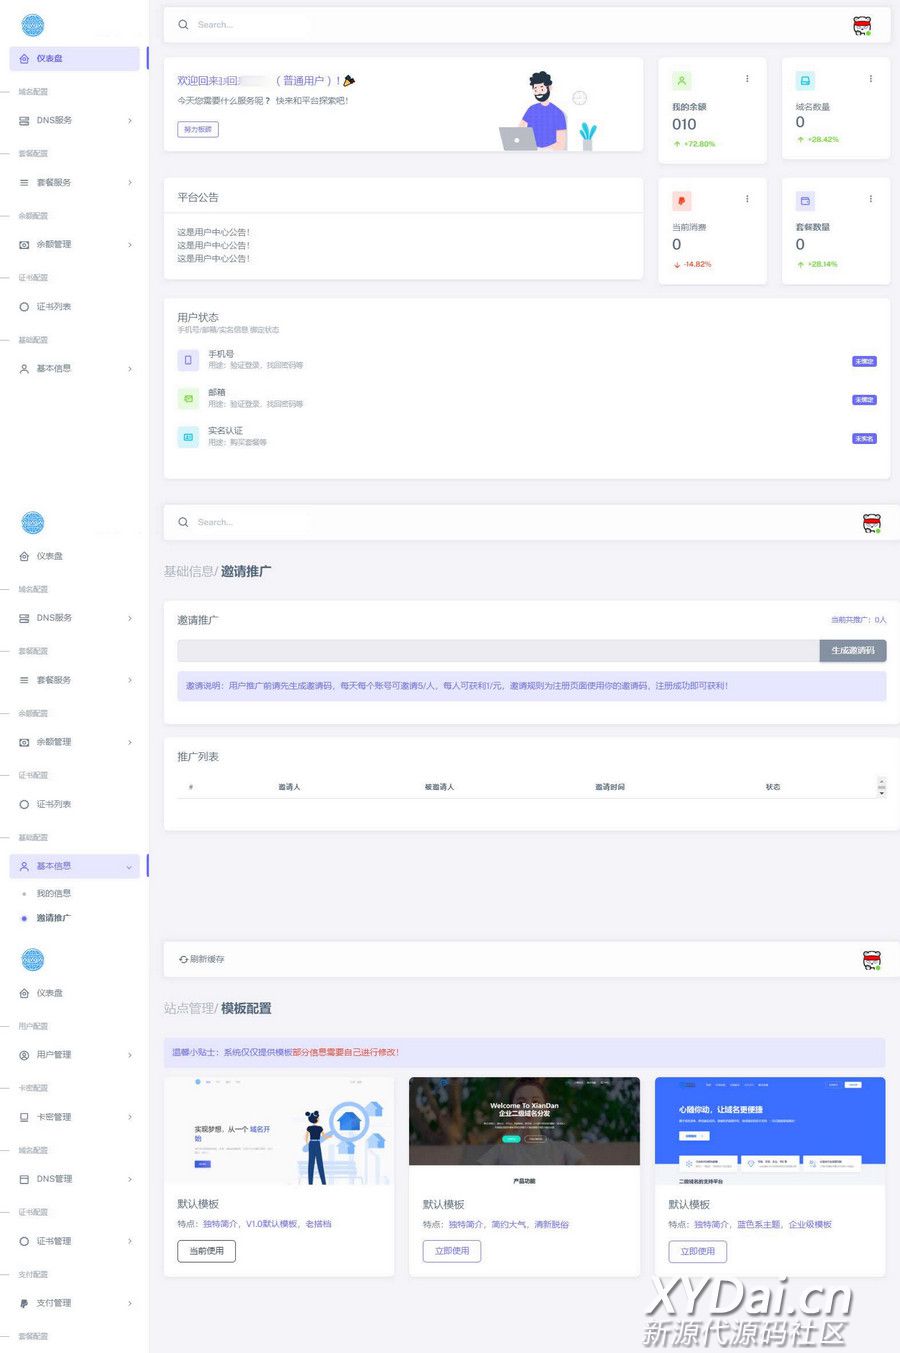Click the 手机号 icon in 用户状态
Viewport: 900px width, 1353px height.
pyautogui.click(x=188, y=360)
